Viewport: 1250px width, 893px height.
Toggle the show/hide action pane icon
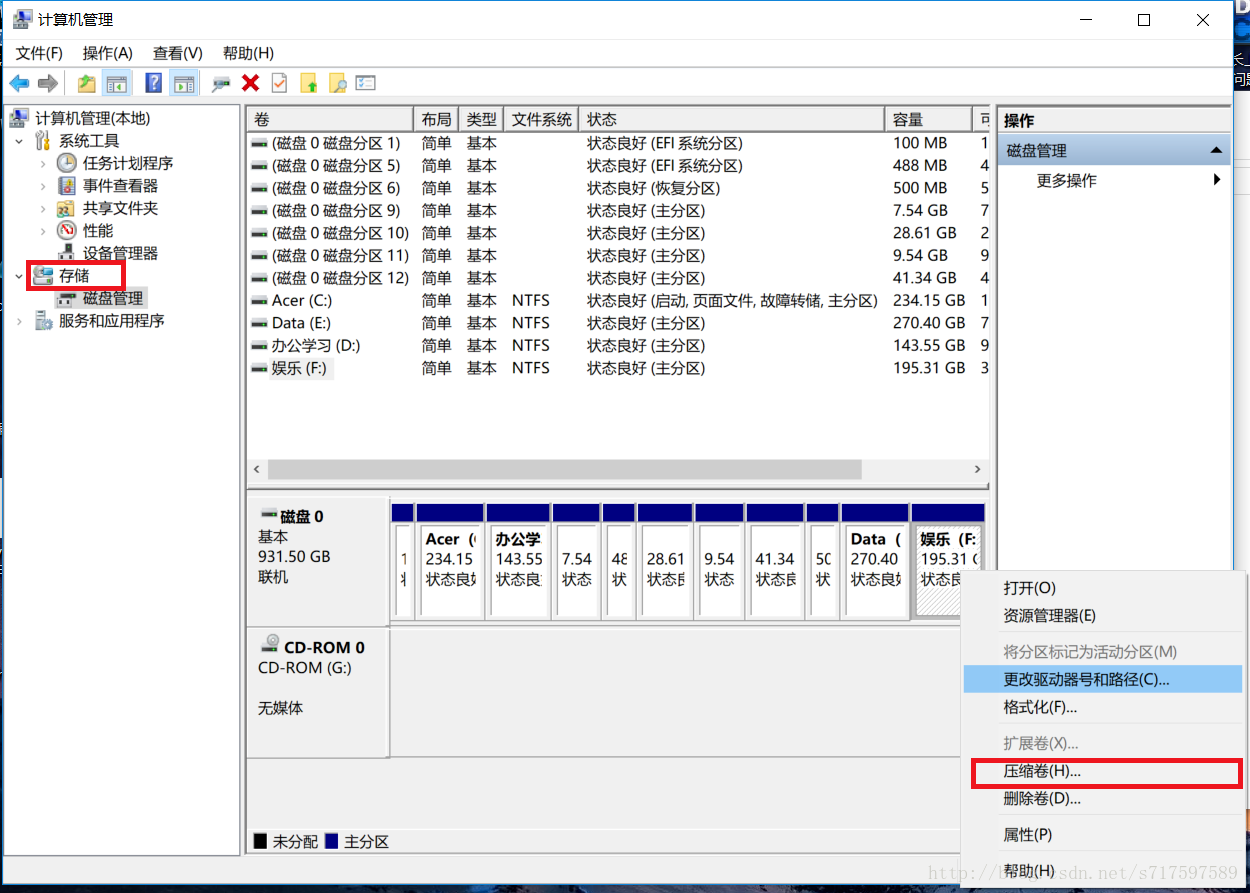pos(183,83)
